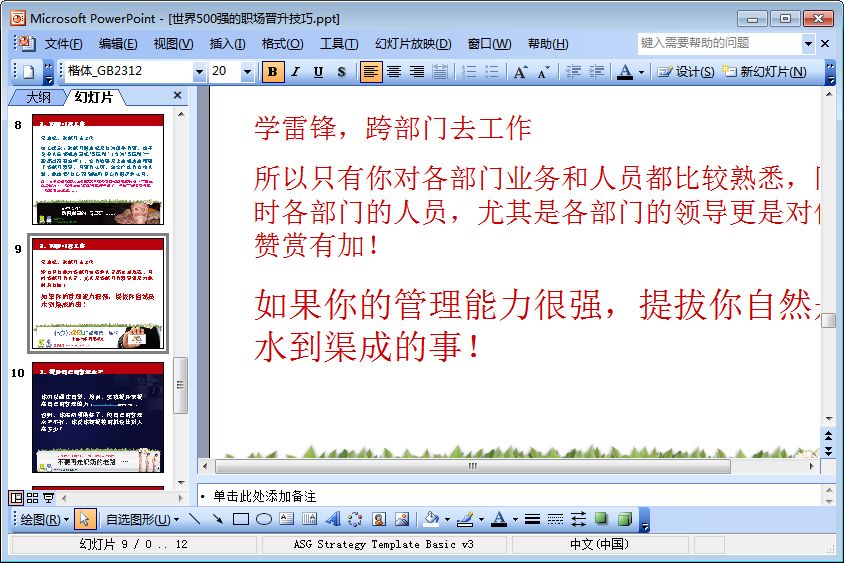Open the 插入(I) menu
This screenshot has width=844, height=563.
[x=227, y=44]
